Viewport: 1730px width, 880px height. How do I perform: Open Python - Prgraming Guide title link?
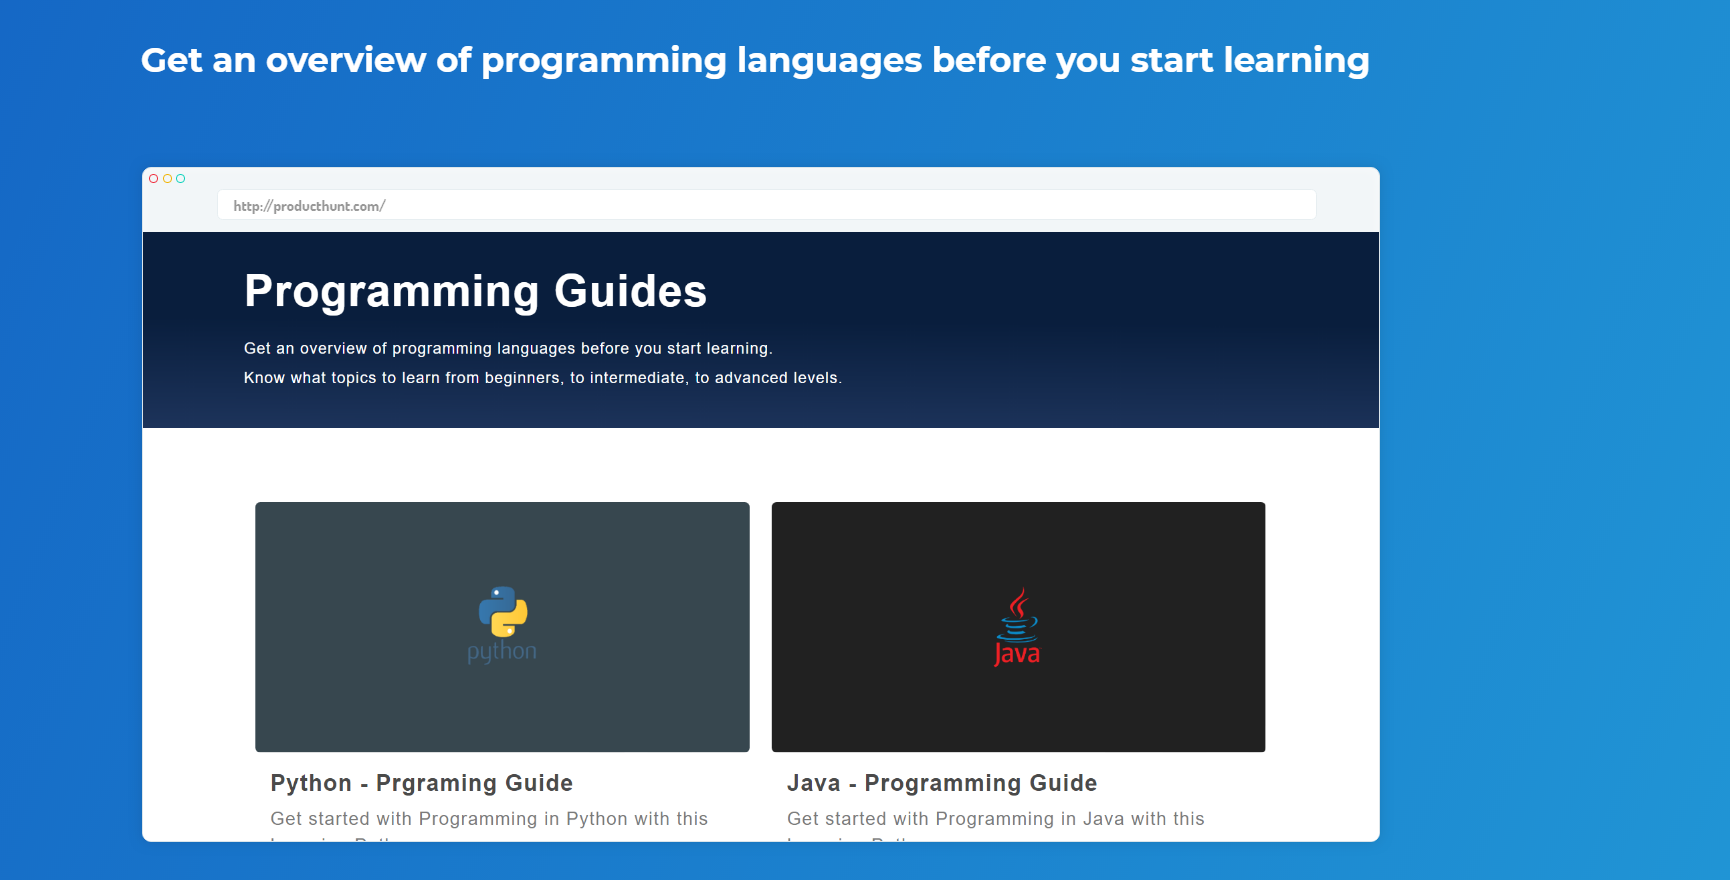[x=422, y=783]
